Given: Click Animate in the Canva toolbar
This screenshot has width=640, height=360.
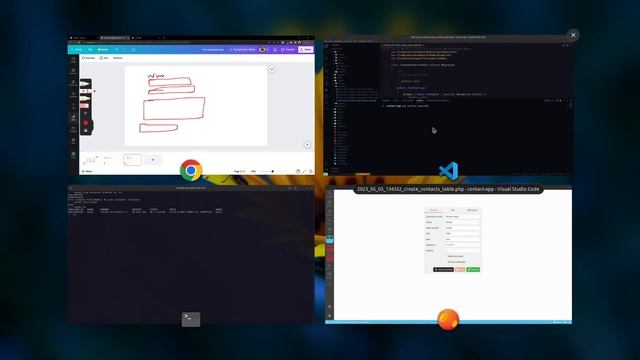Looking at the screenshot, I should [88, 58].
